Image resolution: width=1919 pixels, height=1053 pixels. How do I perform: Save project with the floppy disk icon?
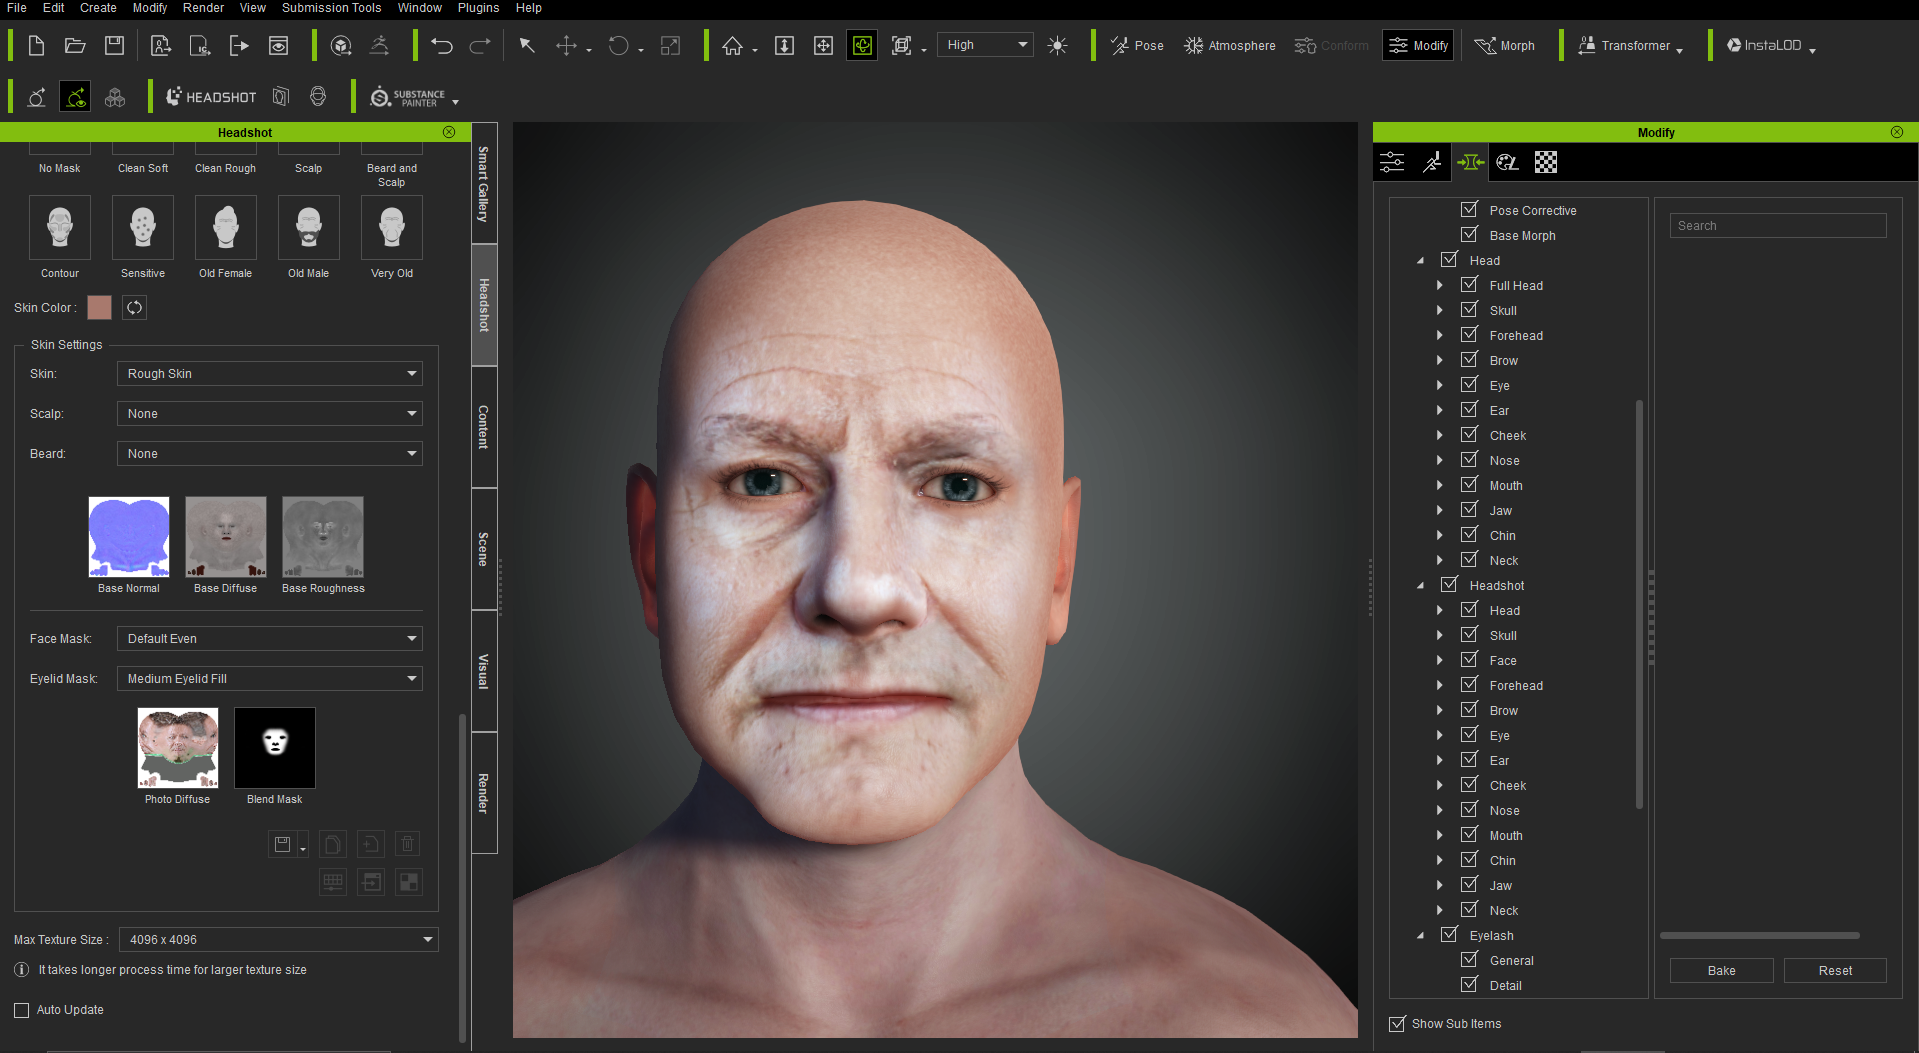click(114, 46)
